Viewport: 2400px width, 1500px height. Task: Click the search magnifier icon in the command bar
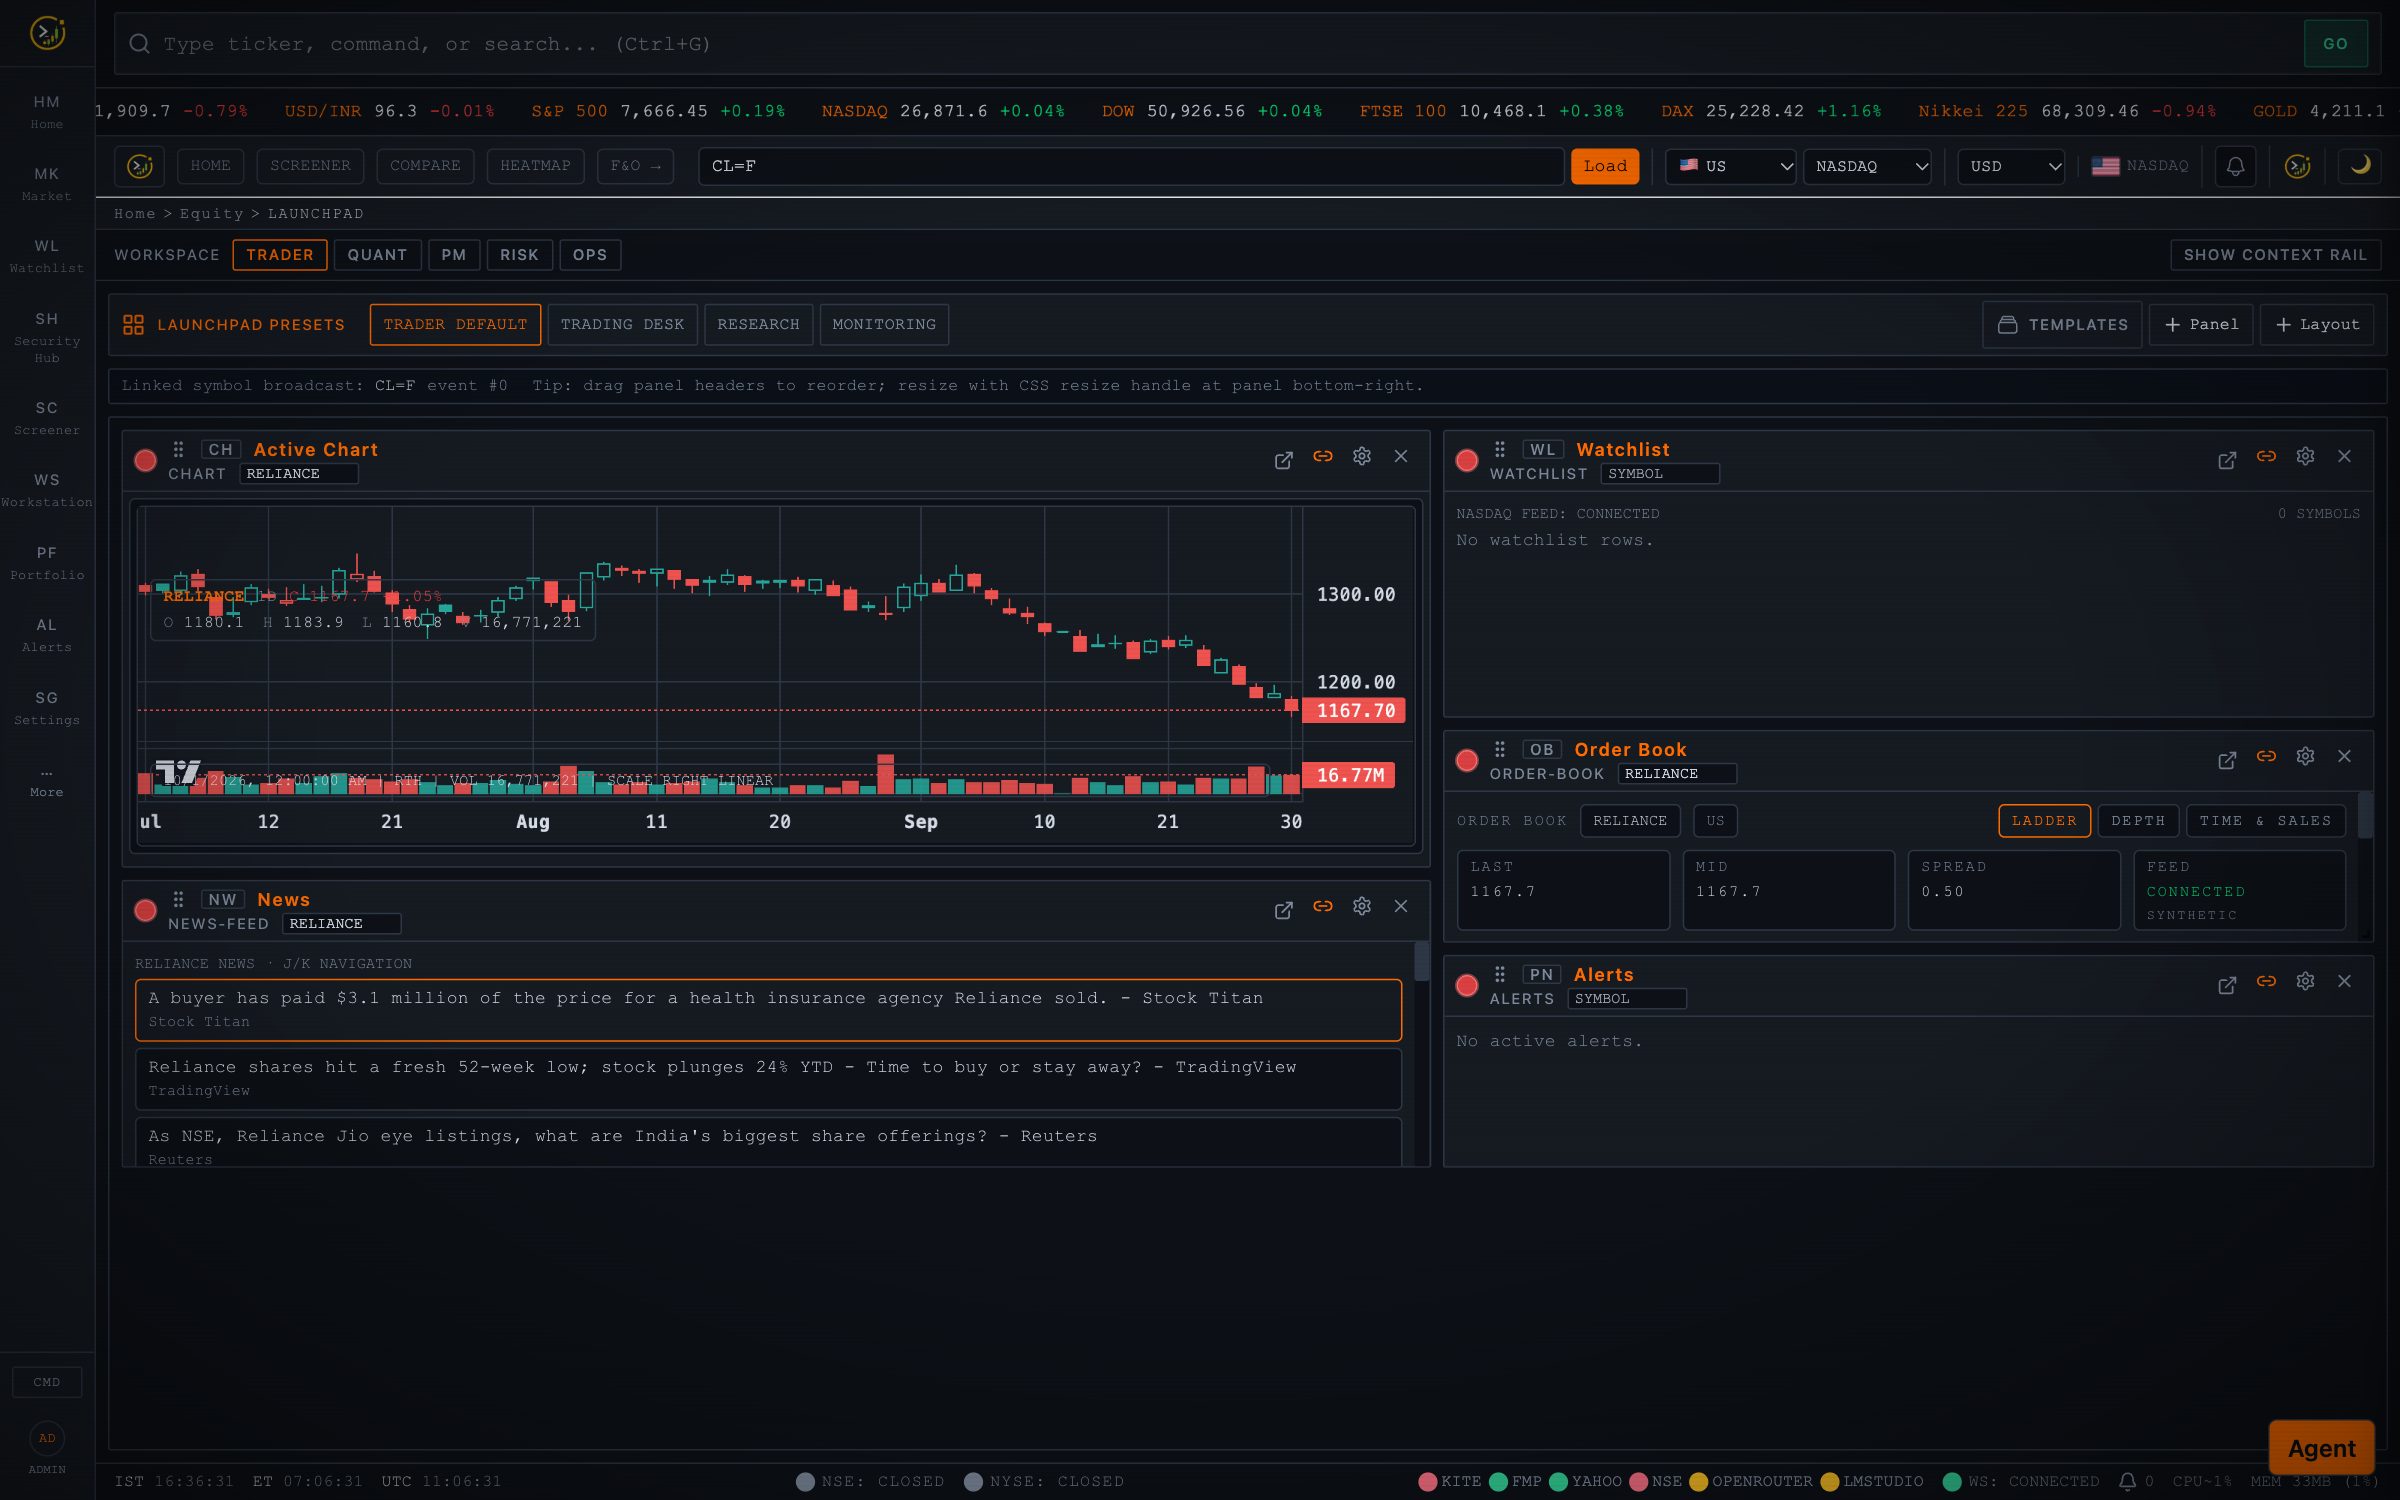pyautogui.click(x=140, y=44)
